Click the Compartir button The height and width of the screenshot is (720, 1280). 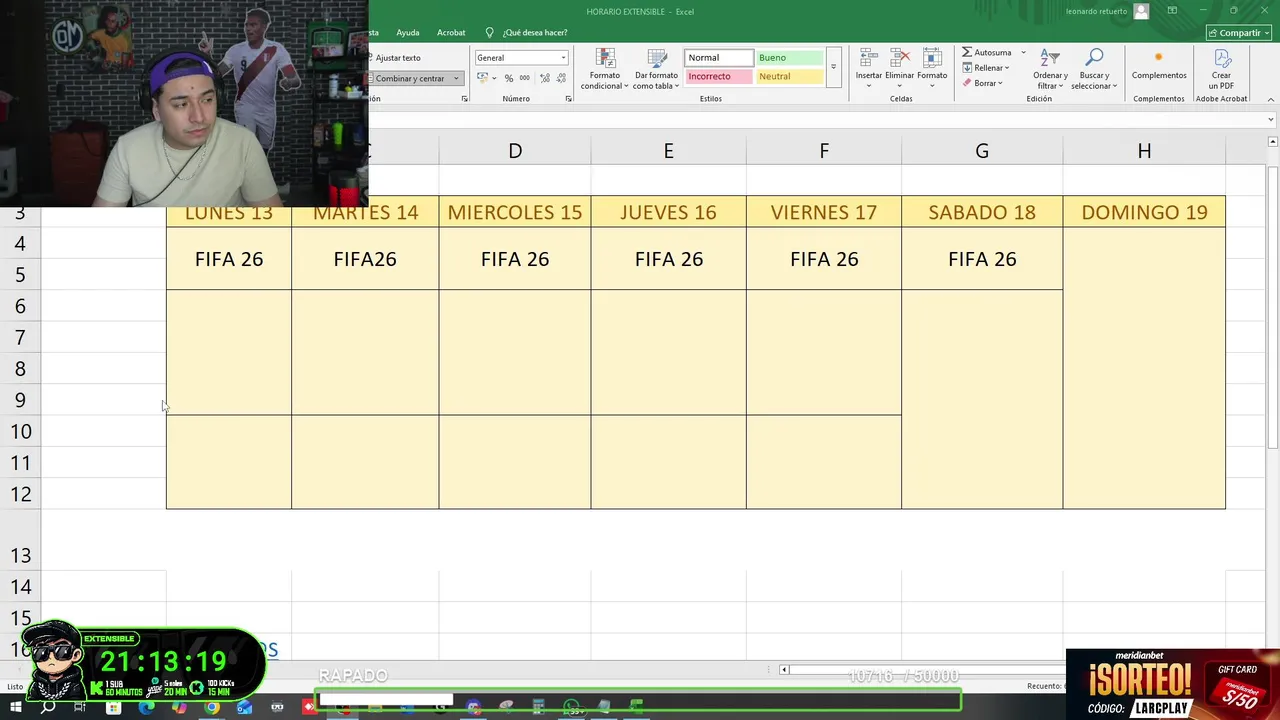click(1240, 32)
